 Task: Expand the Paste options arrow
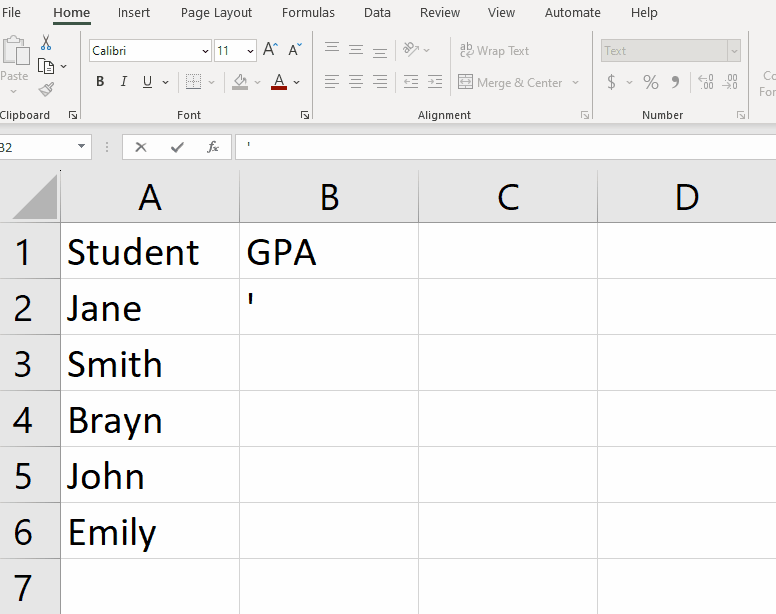pyautogui.click(x=13, y=92)
